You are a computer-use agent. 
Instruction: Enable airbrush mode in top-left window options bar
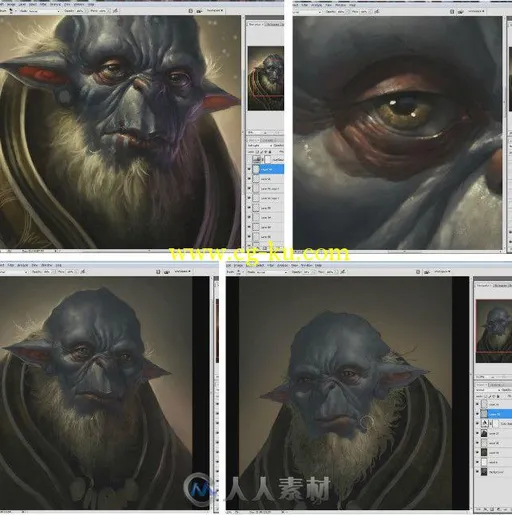pyautogui.click(x=115, y=11)
